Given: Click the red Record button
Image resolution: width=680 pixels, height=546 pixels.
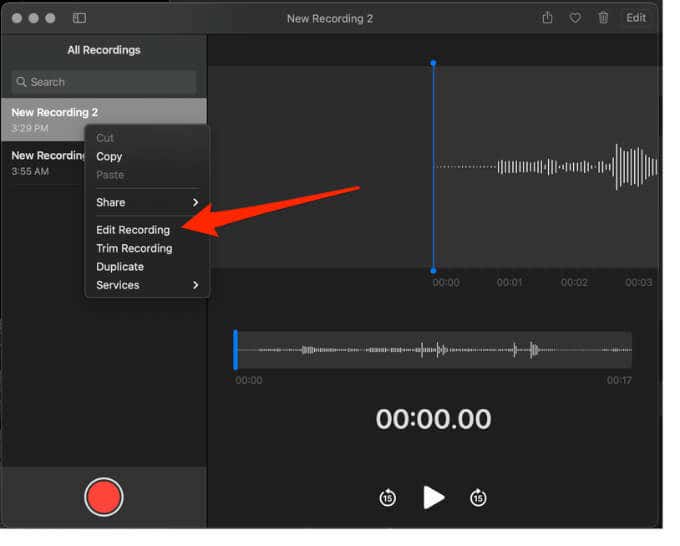Looking at the screenshot, I should coord(103,497).
